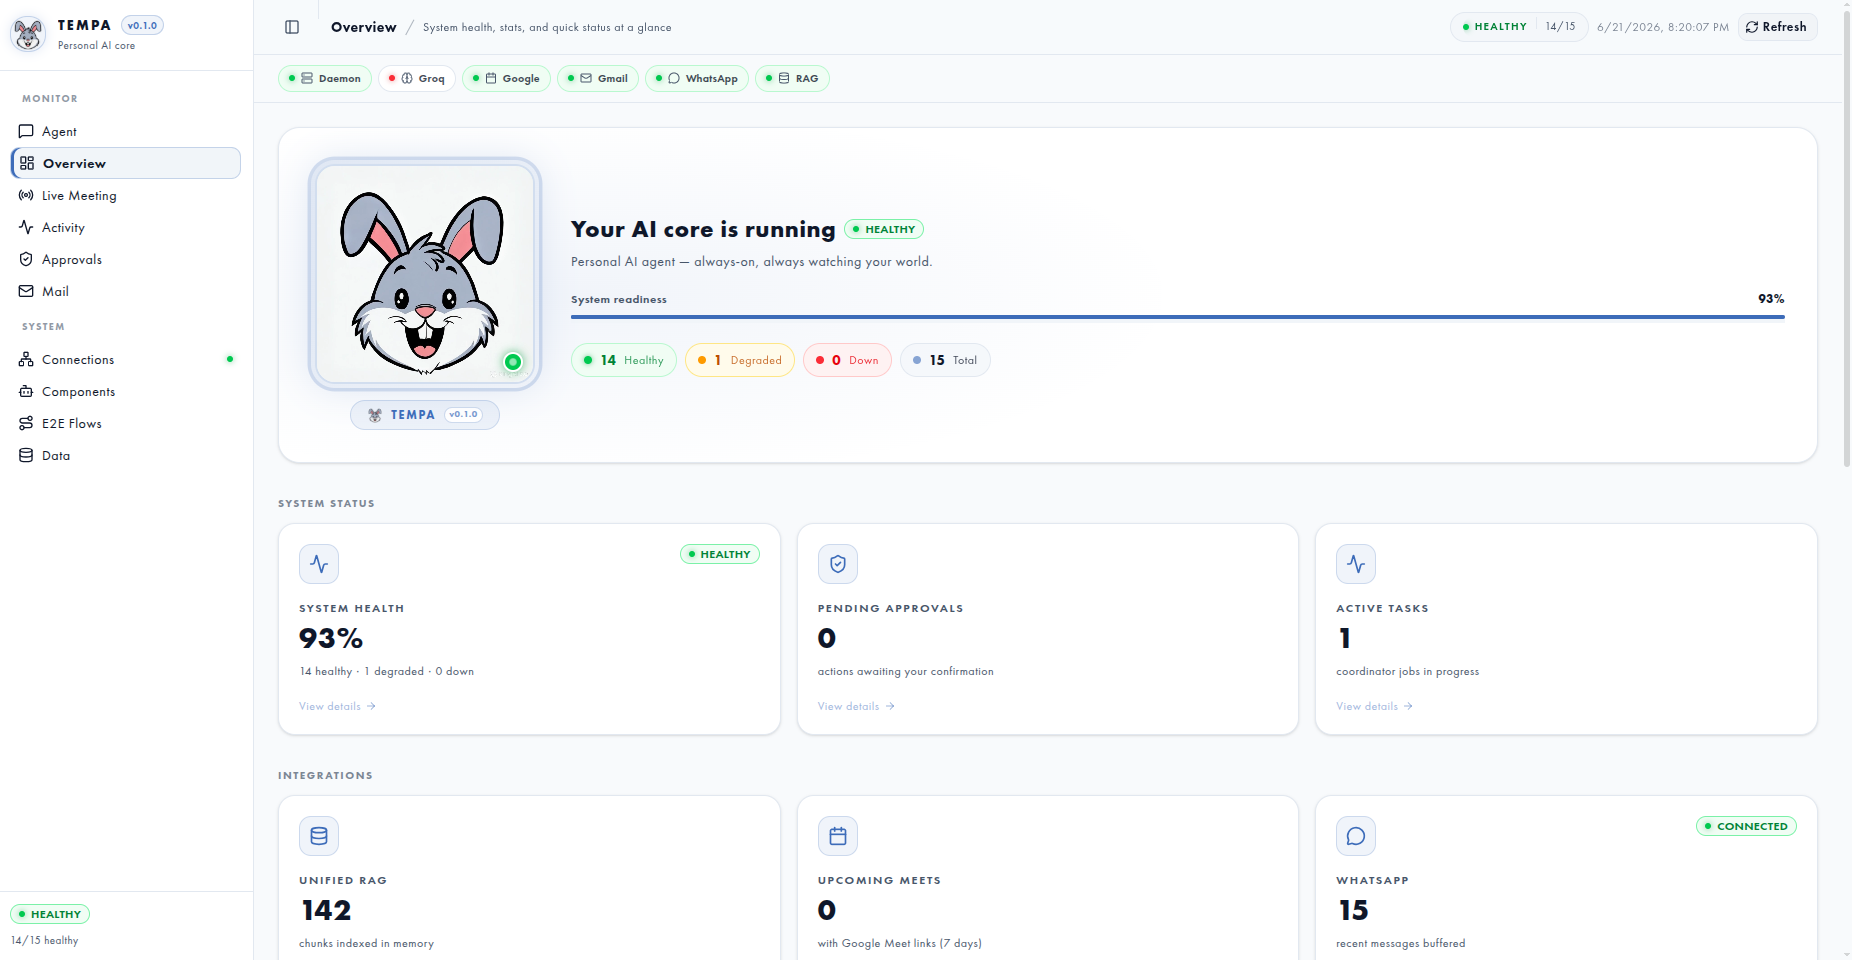Click the 15 Total pill
The width and height of the screenshot is (1852, 960).
(945, 360)
